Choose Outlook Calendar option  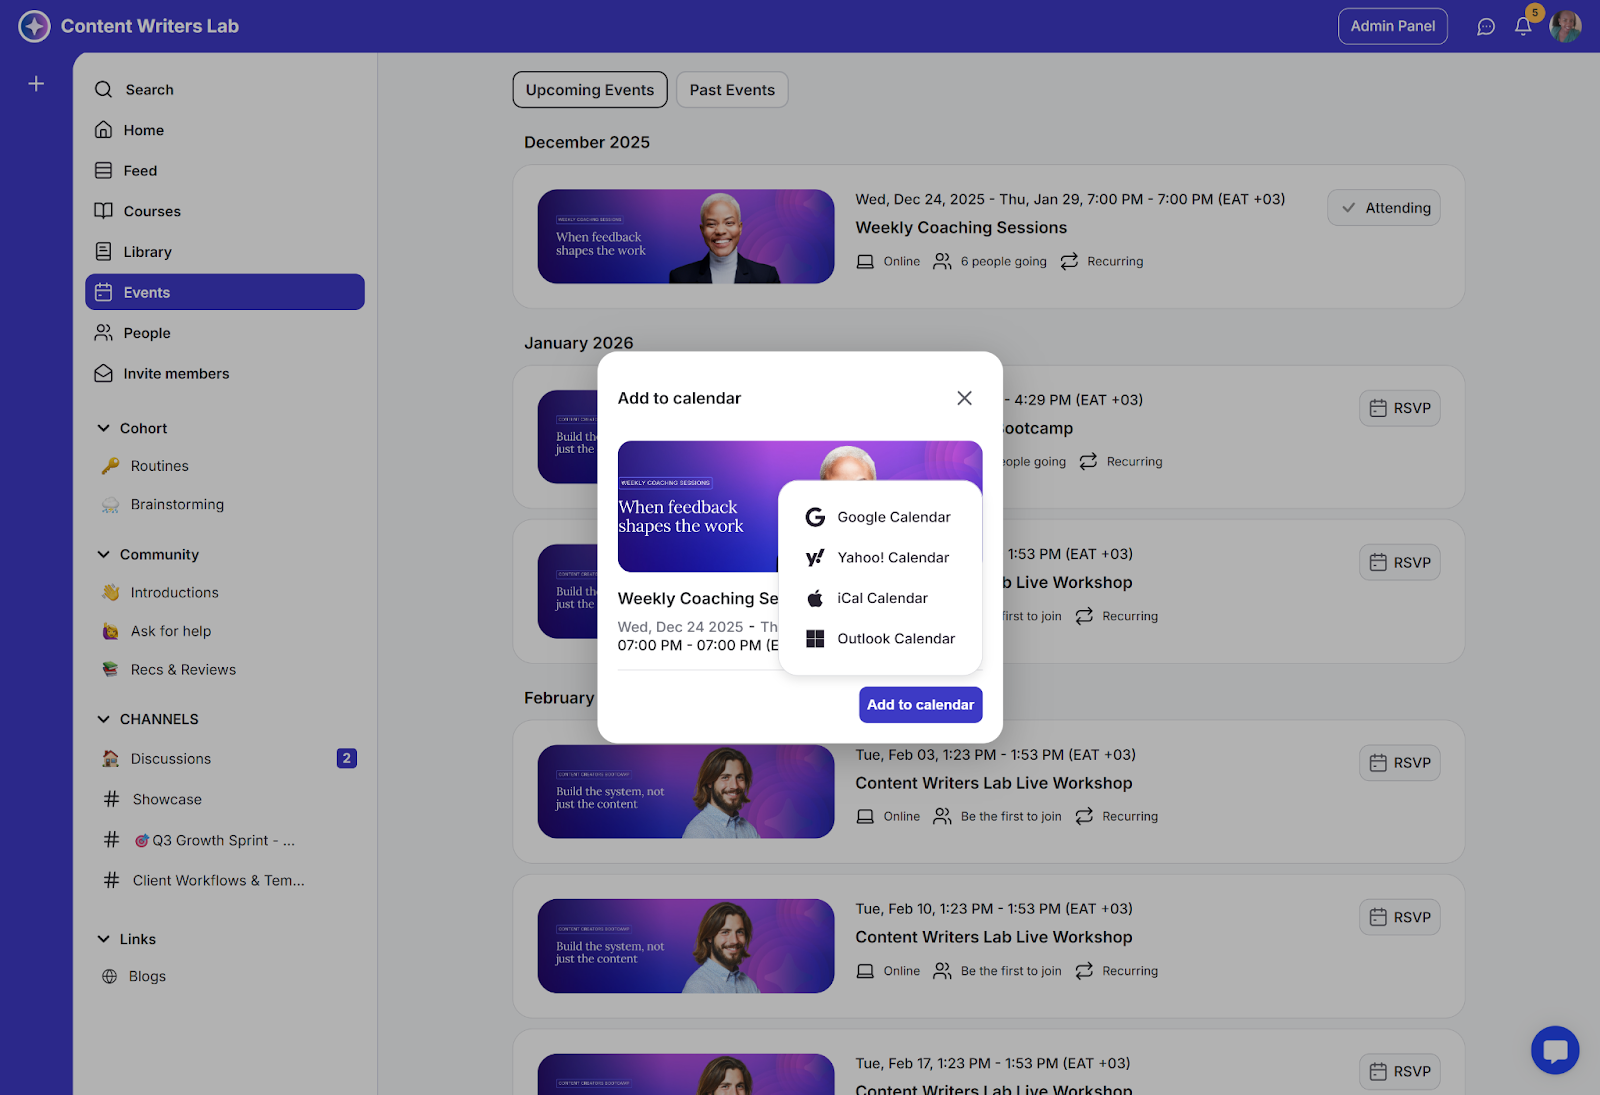point(880,639)
